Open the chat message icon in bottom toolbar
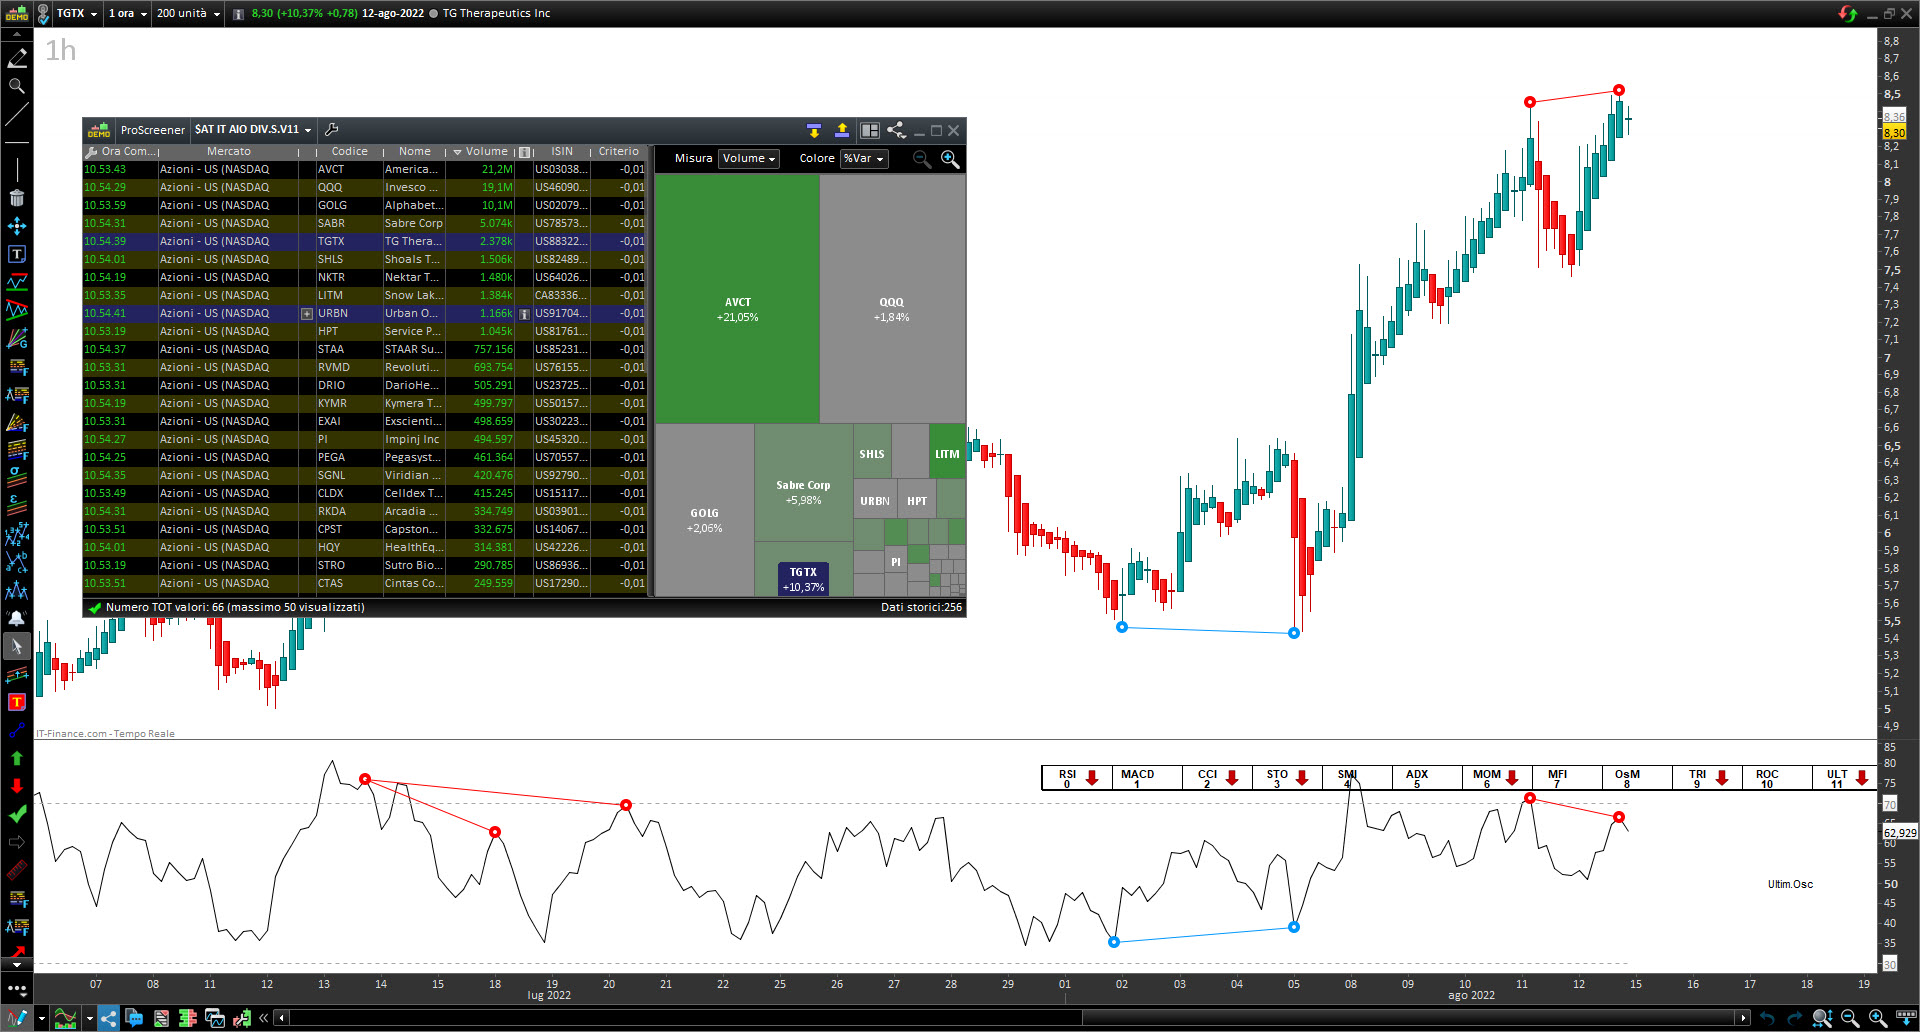This screenshot has height=1032, width=1920. pyautogui.click(x=134, y=1018)
